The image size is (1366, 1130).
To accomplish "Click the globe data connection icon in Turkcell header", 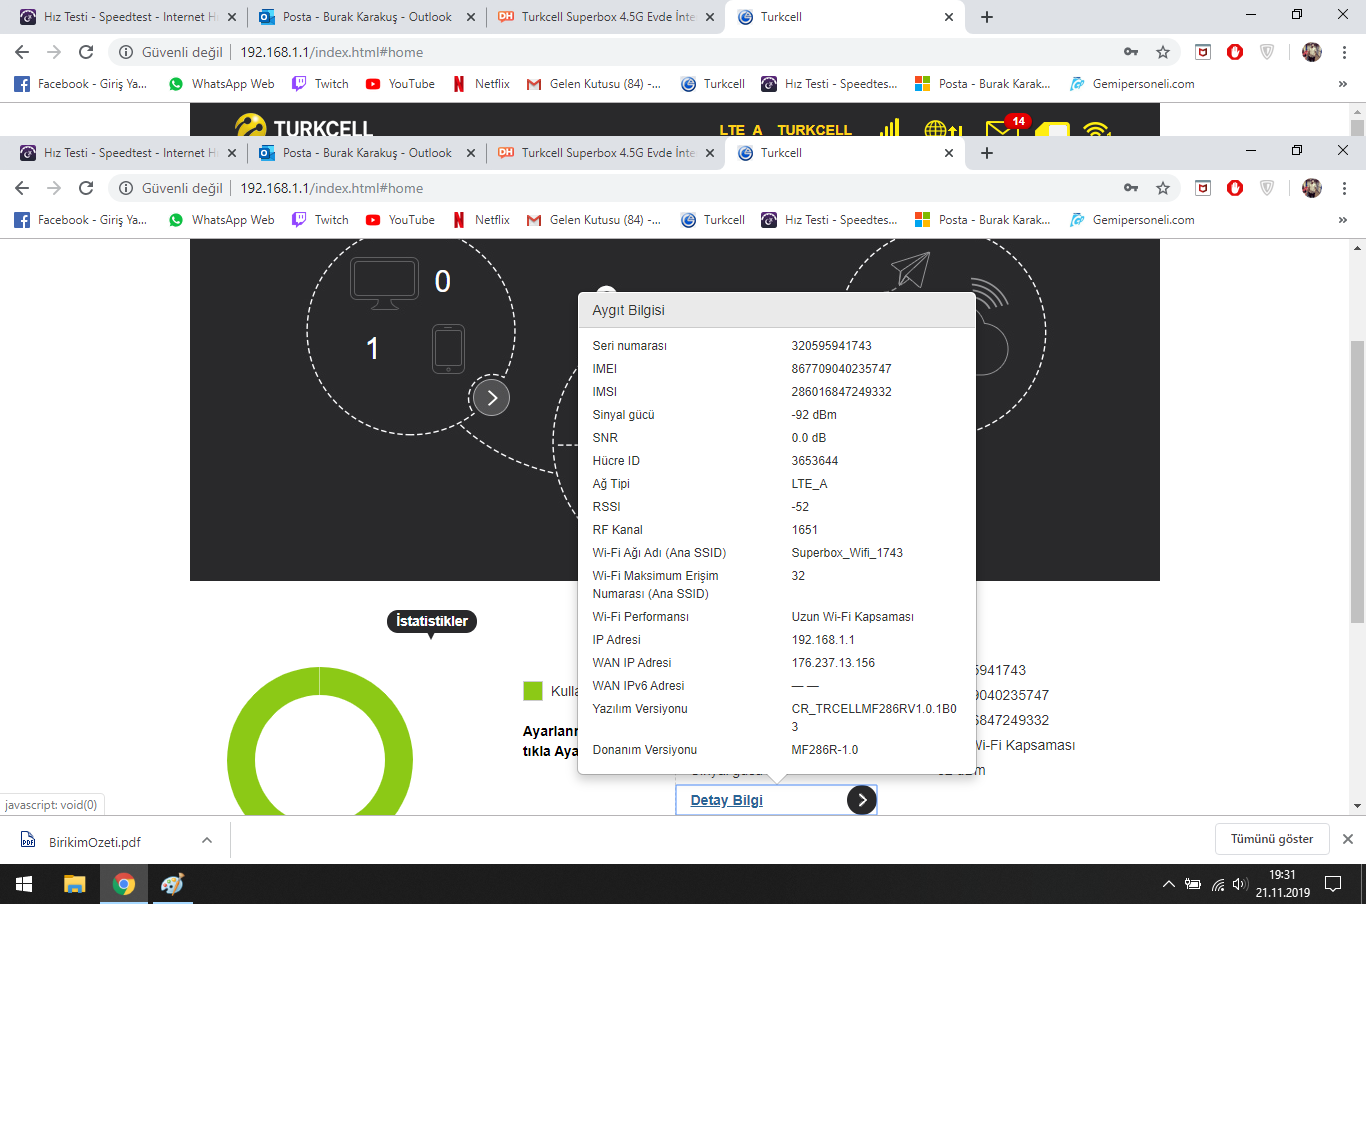I will coord(943,128).
